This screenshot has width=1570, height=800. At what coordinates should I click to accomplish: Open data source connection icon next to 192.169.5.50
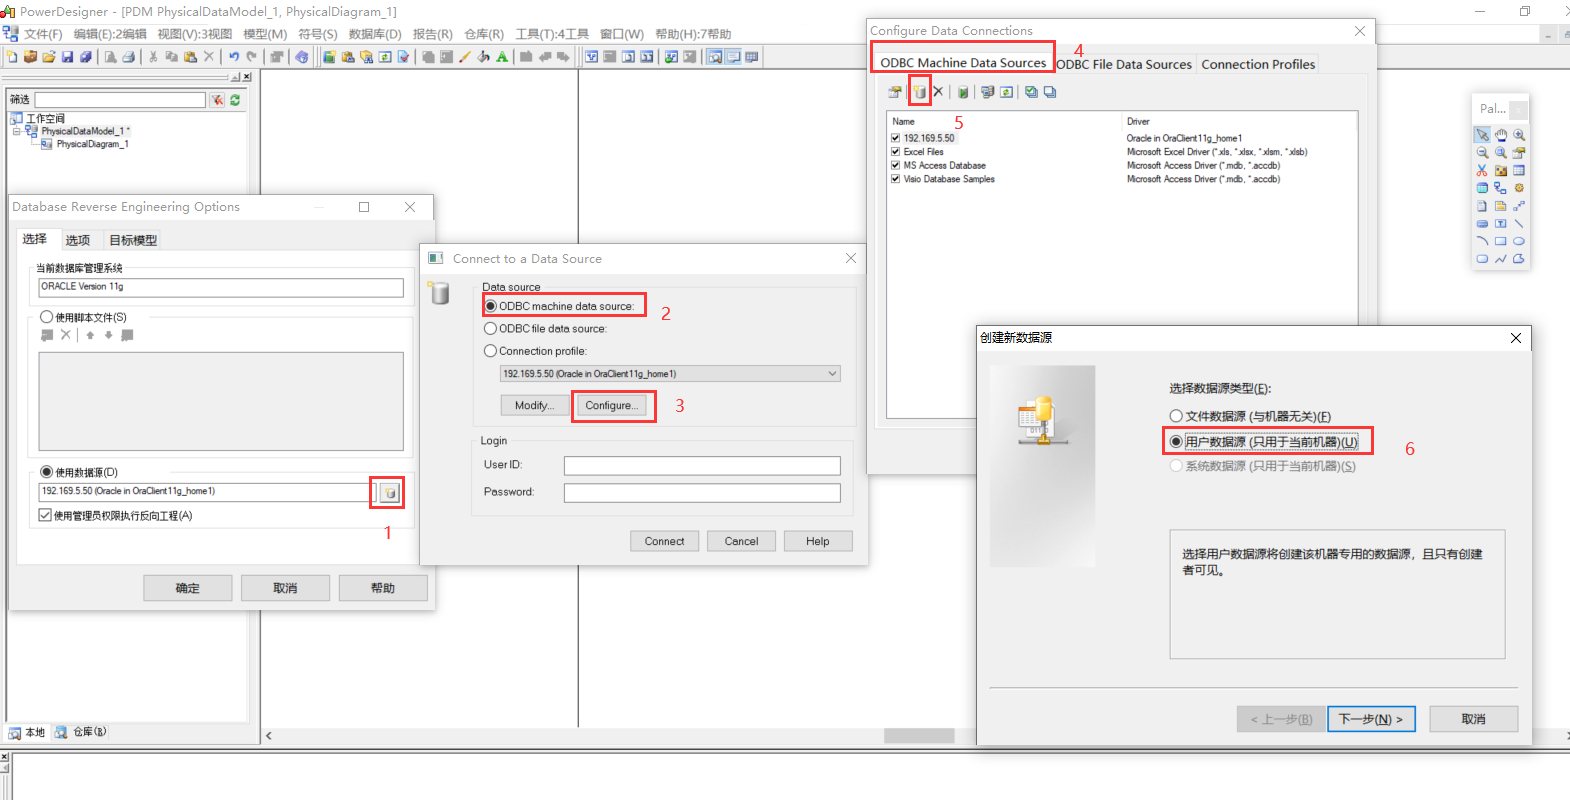pos(389,492)
